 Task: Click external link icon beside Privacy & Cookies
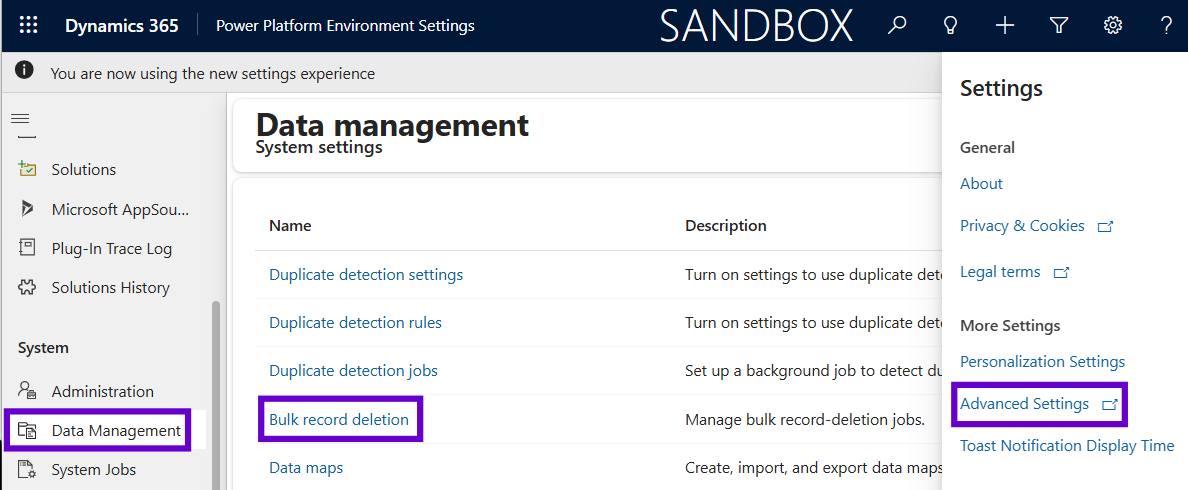(1105, 226)
